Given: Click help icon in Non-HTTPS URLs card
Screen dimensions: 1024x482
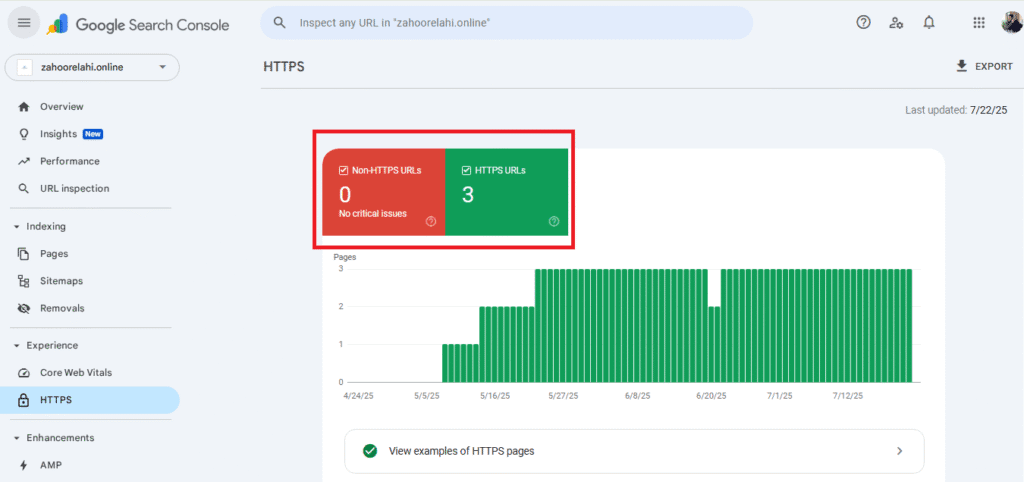Looking at the screenshot, I should click(430, 221).
